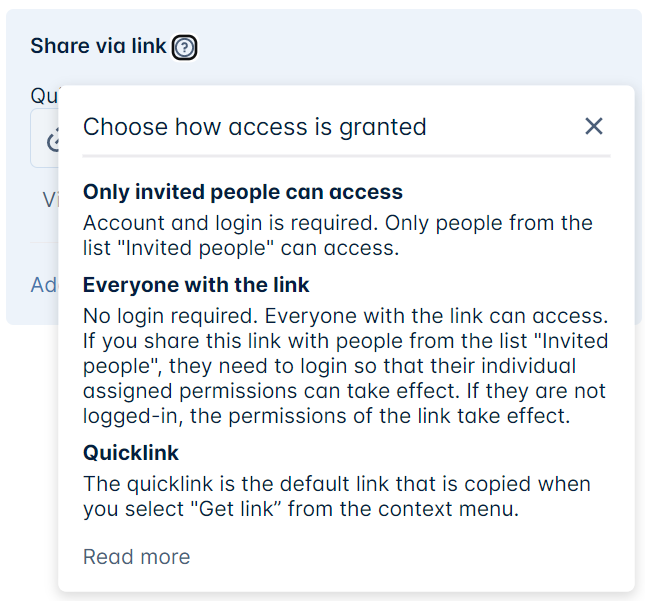Click the "Choose how access is granted" title
The image size is (645, 601).
coord(254,127)
